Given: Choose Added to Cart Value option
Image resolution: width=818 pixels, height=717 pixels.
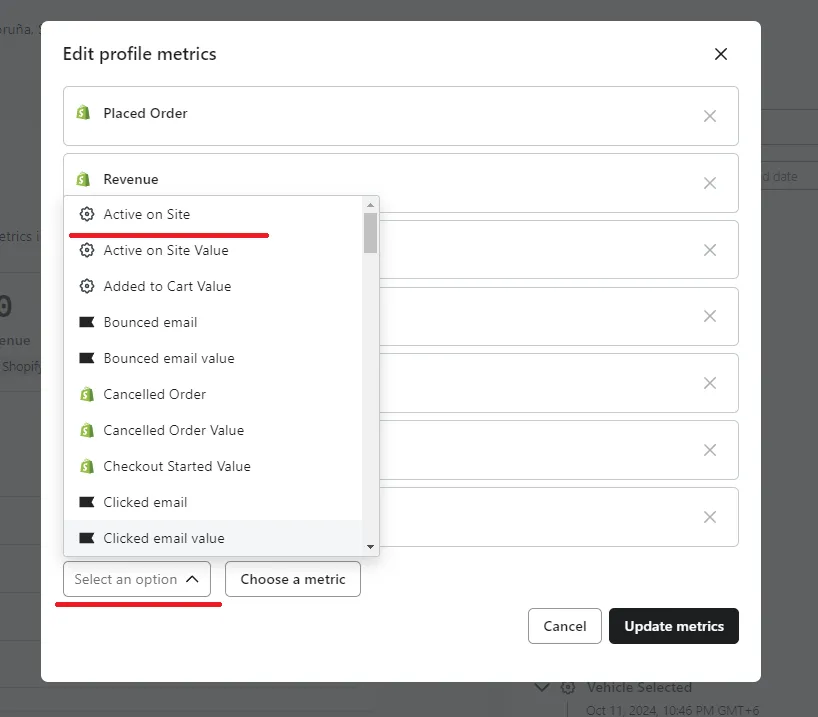Looking at the screenshot, I should [x=167, y=286].
